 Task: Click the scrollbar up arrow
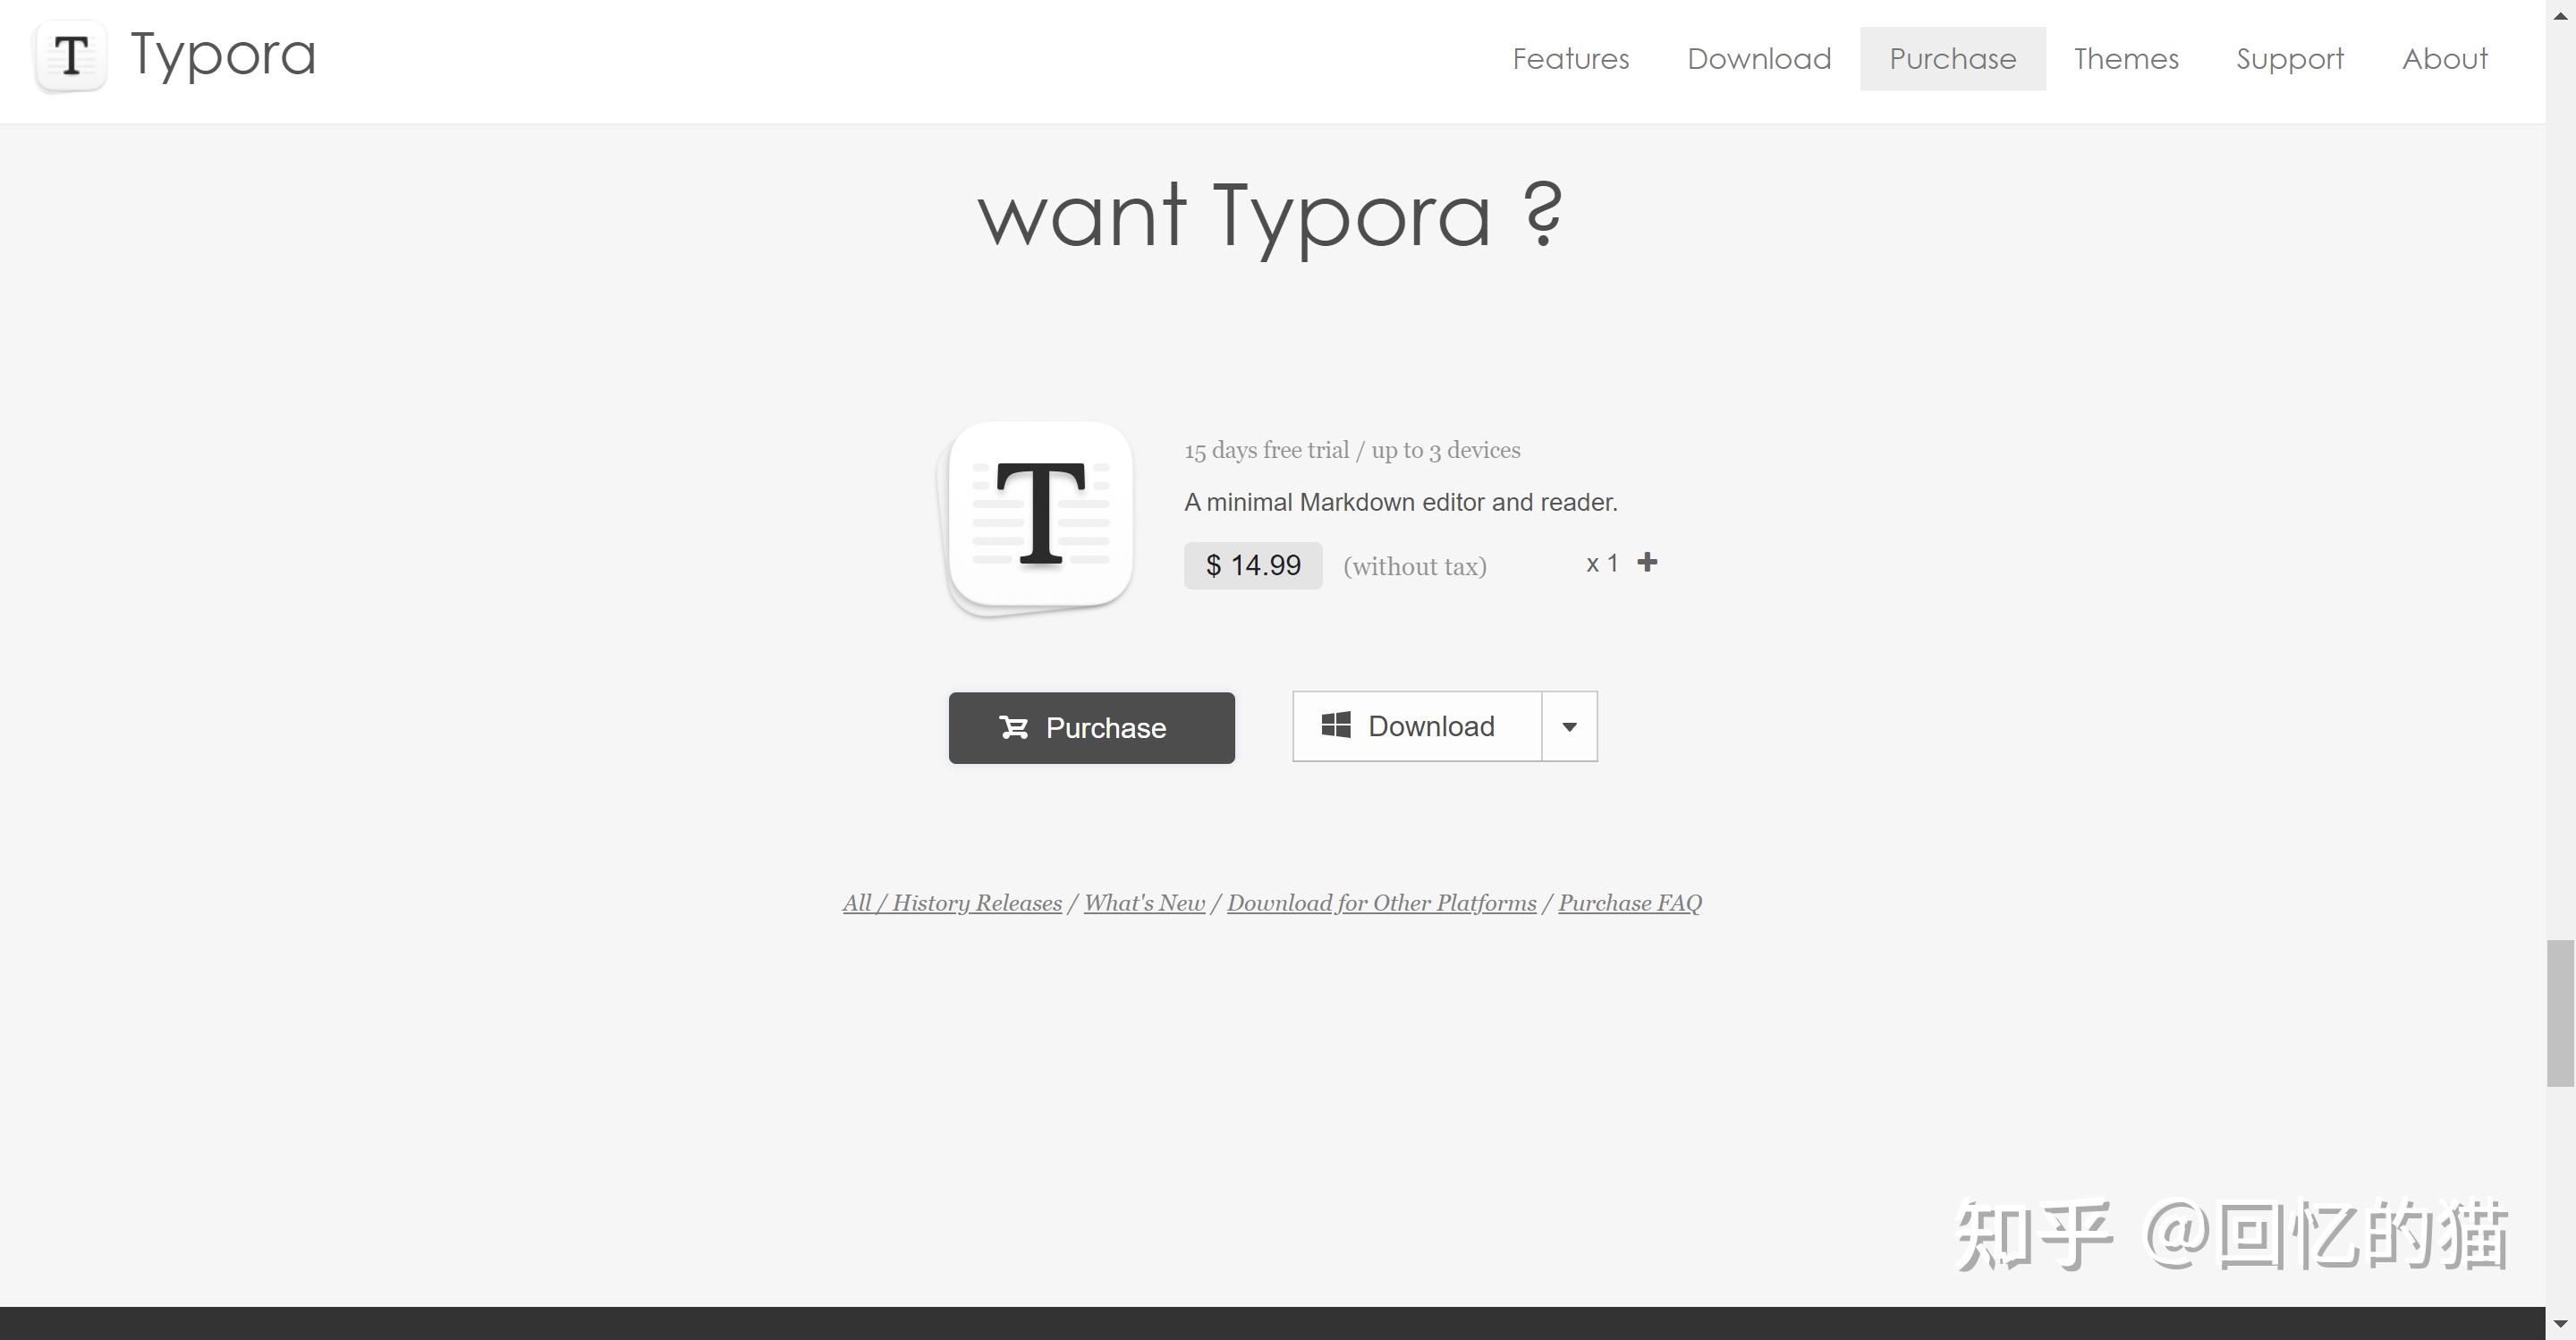[2560, 15]
